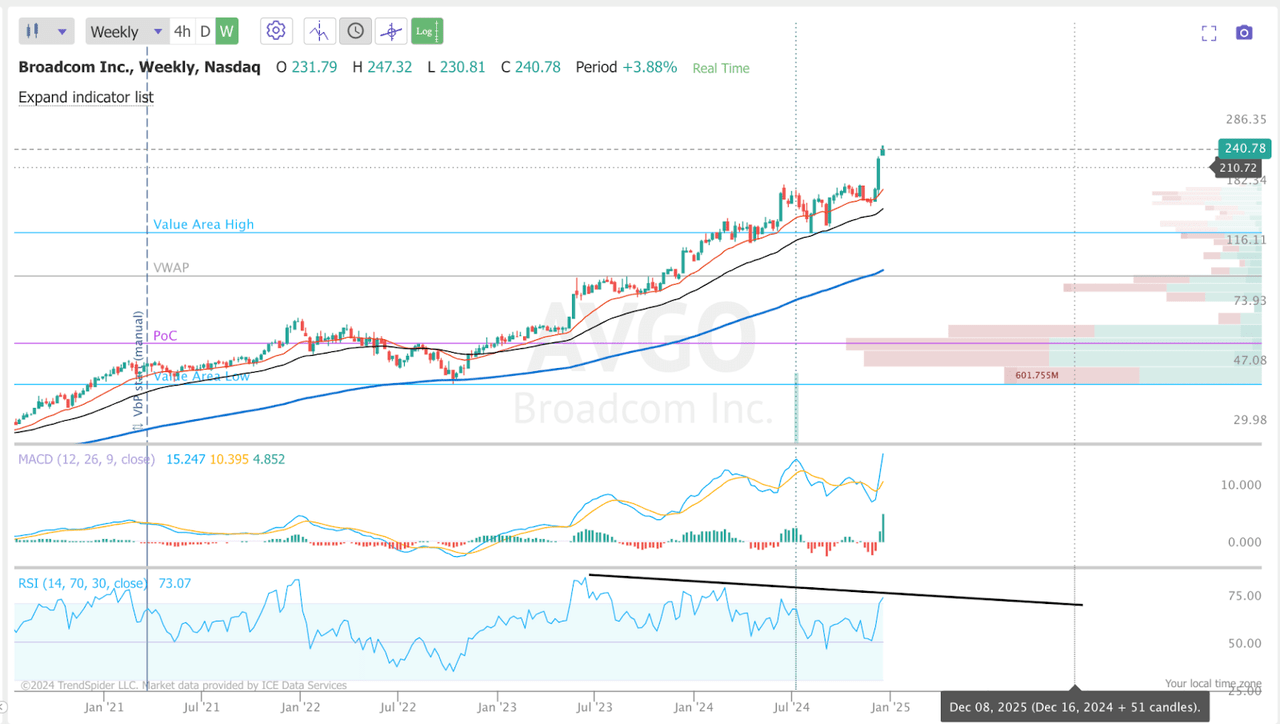The height and width of the screenshot is (724, 1280).
Task: Switch chart timeframe to Daily with D button
Action: [204, 31]
